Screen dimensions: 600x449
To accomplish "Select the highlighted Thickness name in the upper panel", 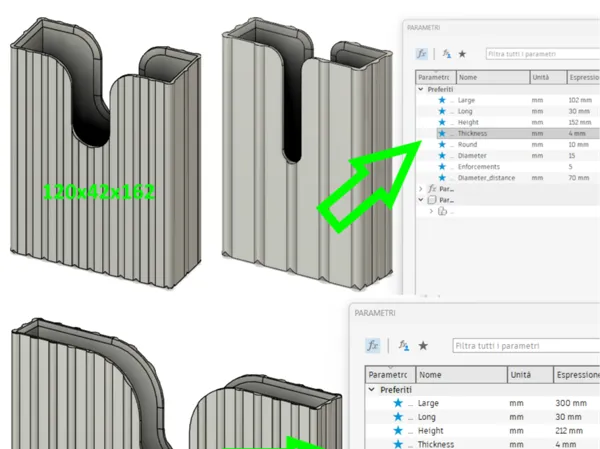I will coord(472,133).
